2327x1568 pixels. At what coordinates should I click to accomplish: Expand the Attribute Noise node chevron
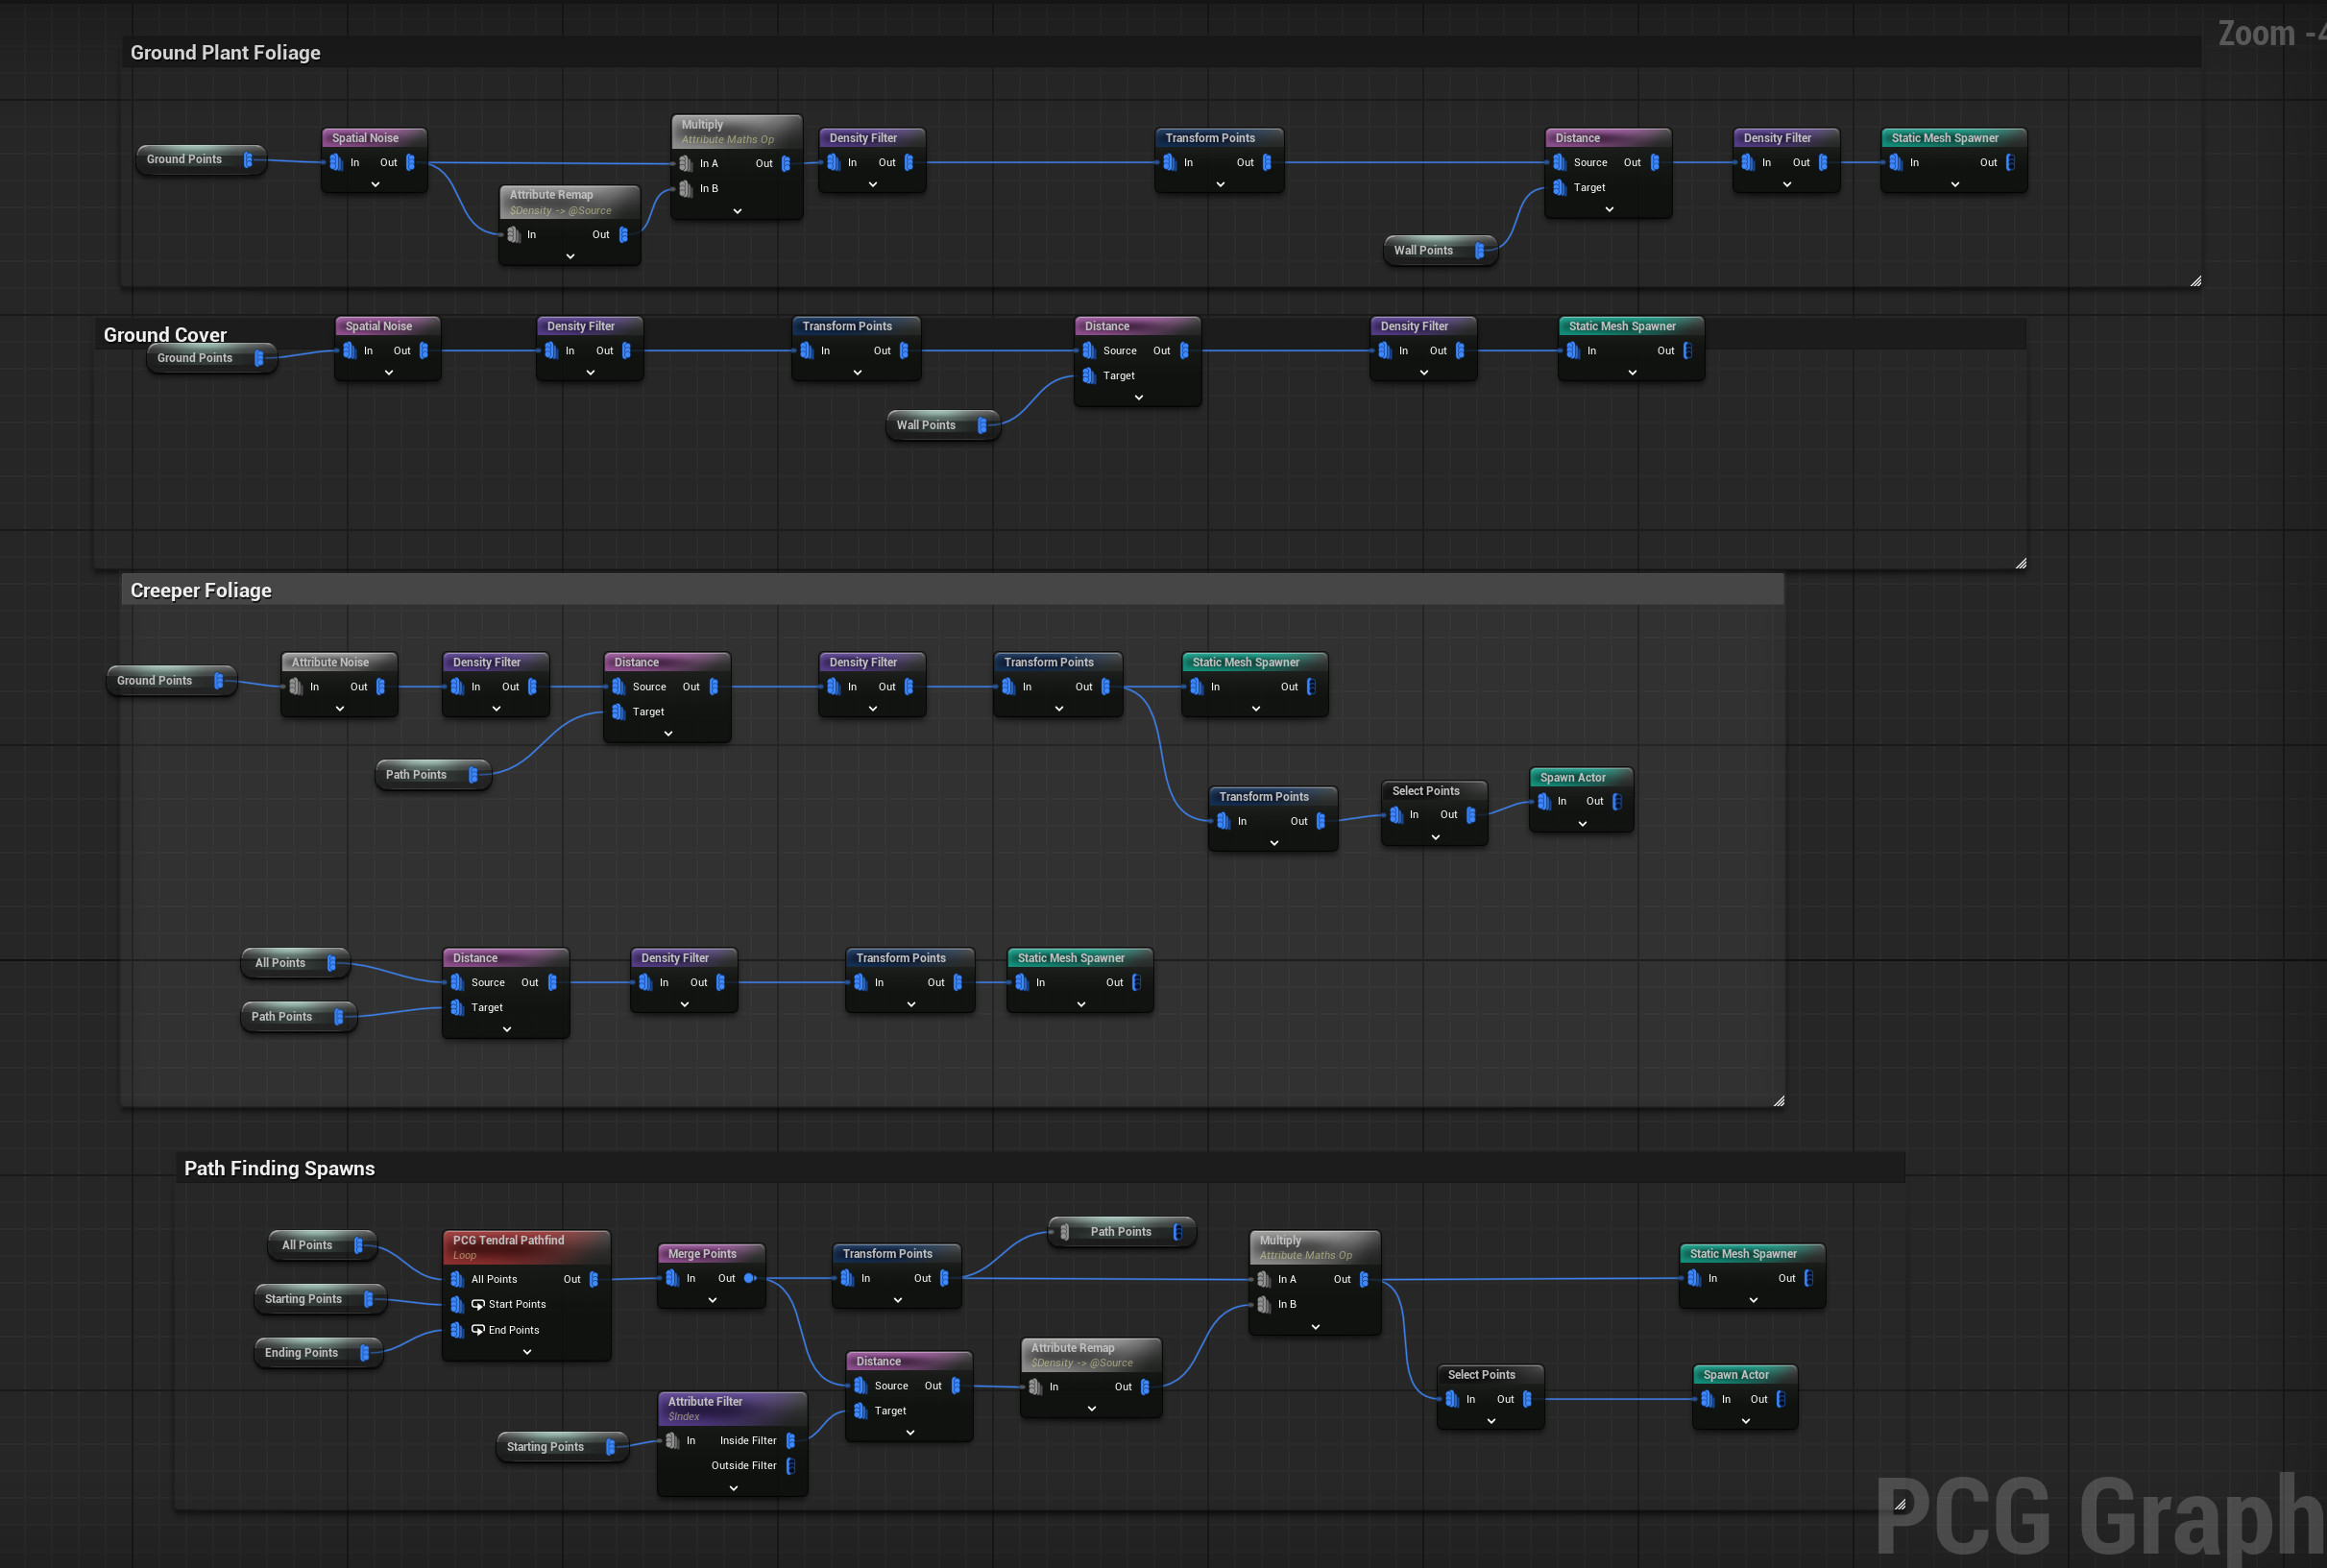point(340,709)
